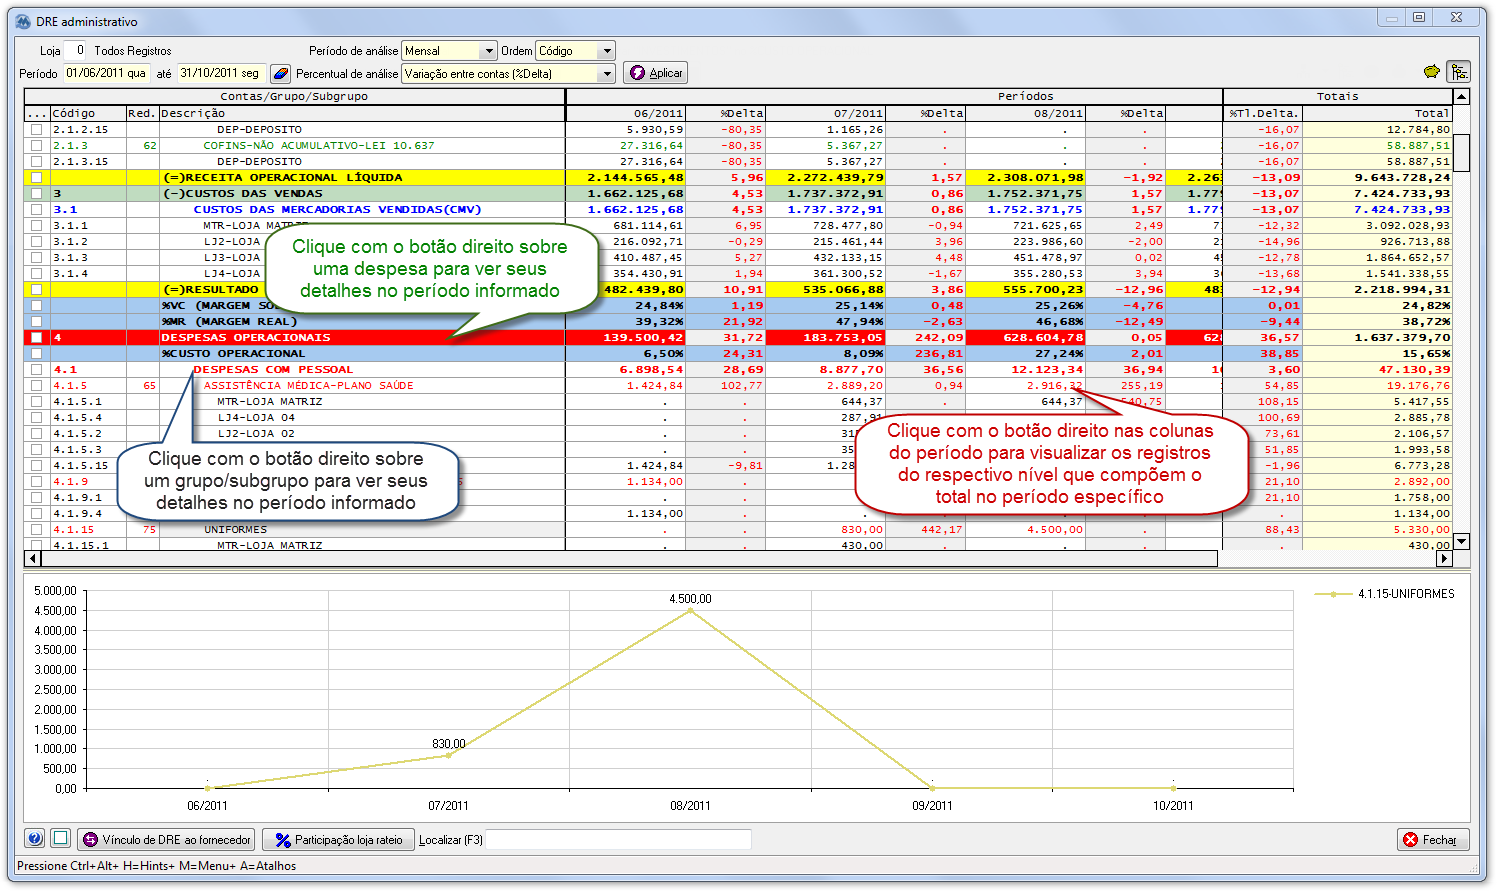Click the Descrição column header
Image resolution: width=1497 pixels, height=891 pixels.
point(362,114)
